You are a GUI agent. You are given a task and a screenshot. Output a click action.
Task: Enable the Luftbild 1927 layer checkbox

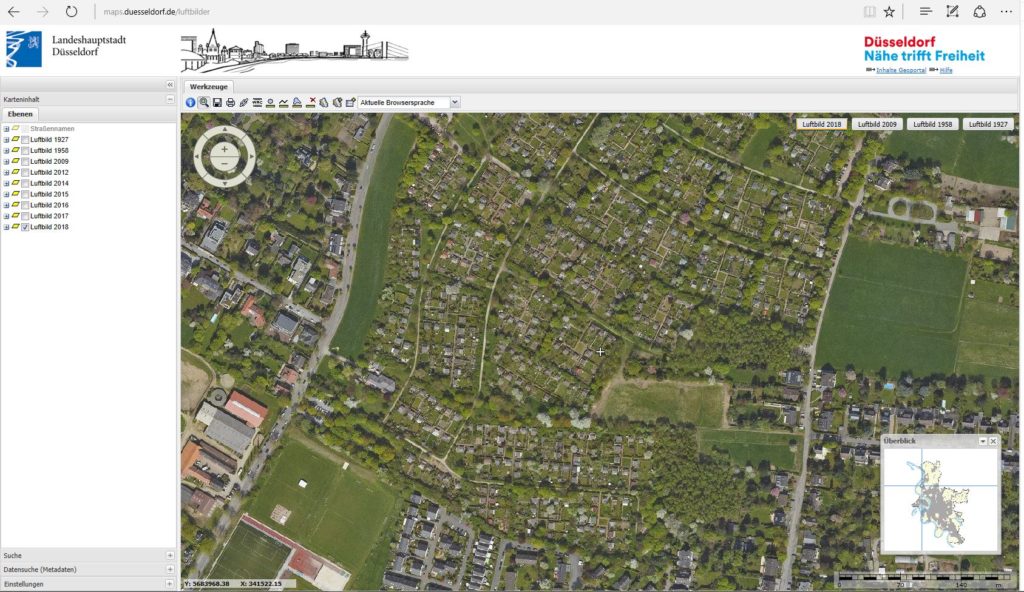(x=25, y=140)
